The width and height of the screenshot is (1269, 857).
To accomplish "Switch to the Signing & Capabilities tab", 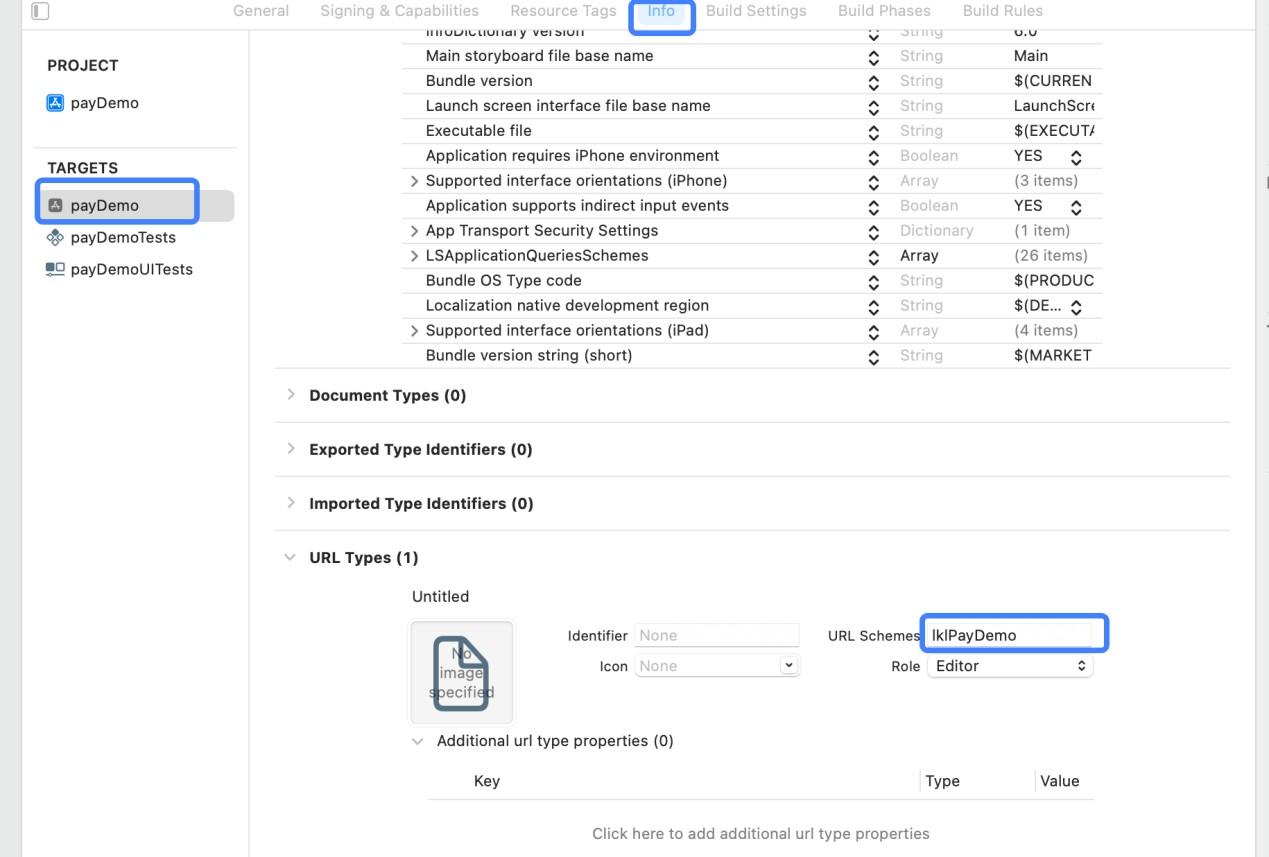I will 399,11.
